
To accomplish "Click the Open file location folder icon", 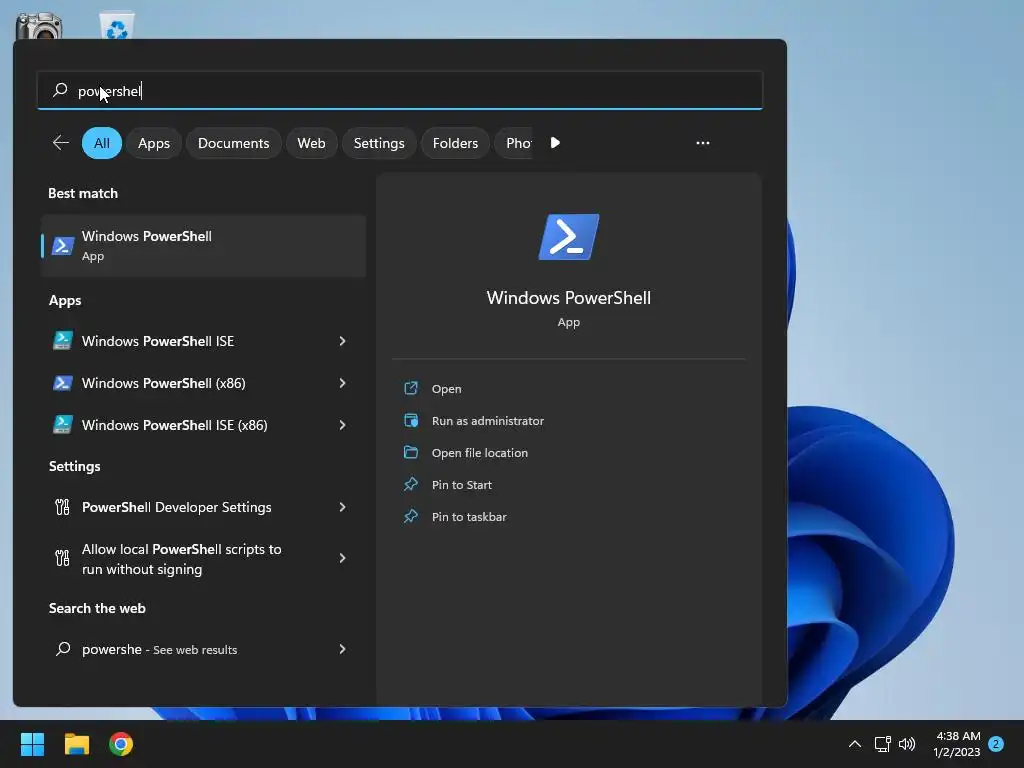I will [411, 452].
